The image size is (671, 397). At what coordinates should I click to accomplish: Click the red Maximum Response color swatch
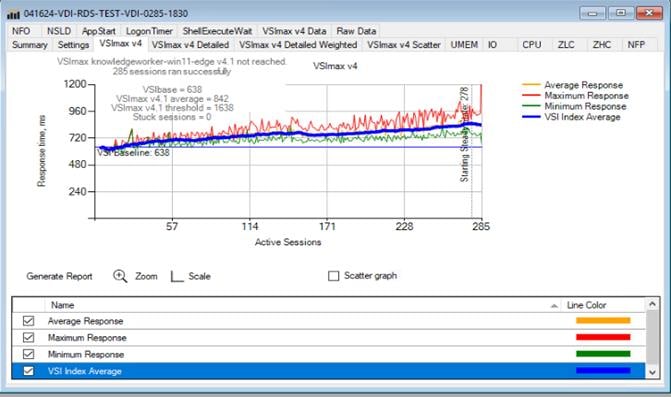[603, 337]
